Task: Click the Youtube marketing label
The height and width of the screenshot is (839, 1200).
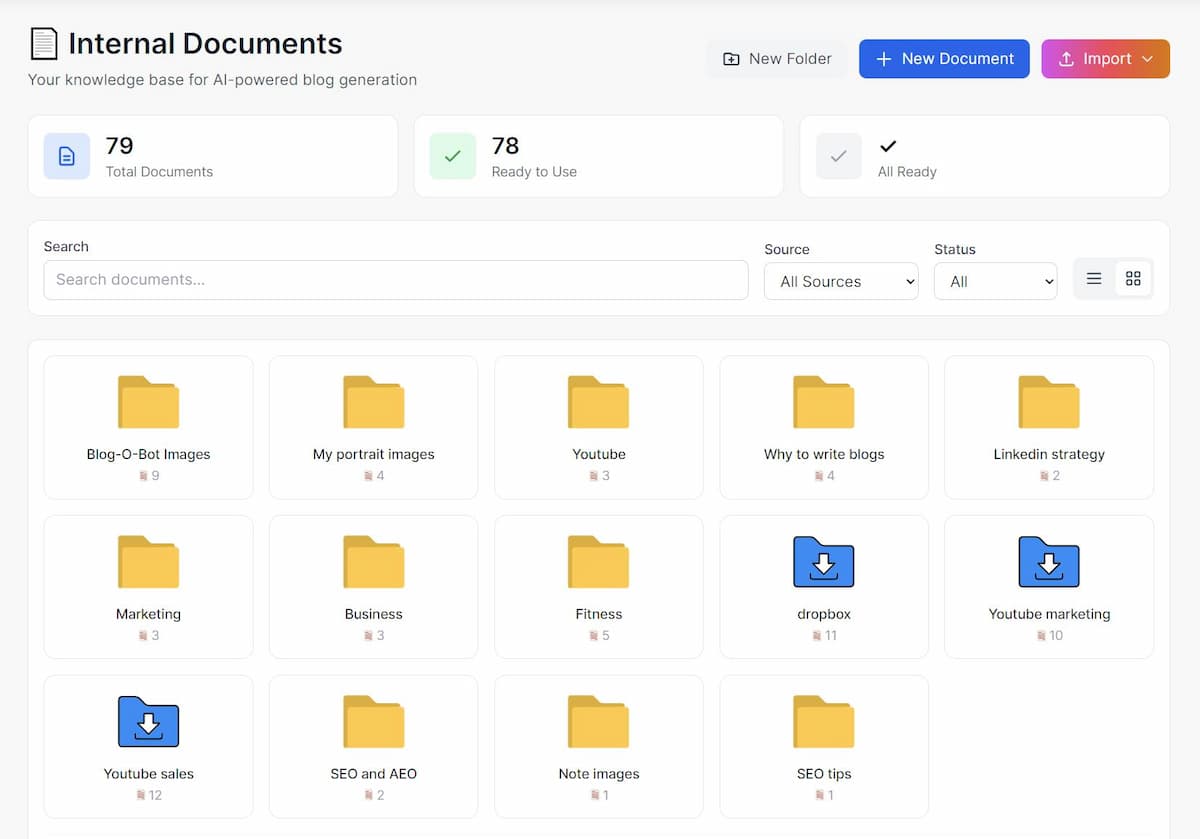Action: pos(1049,614)
